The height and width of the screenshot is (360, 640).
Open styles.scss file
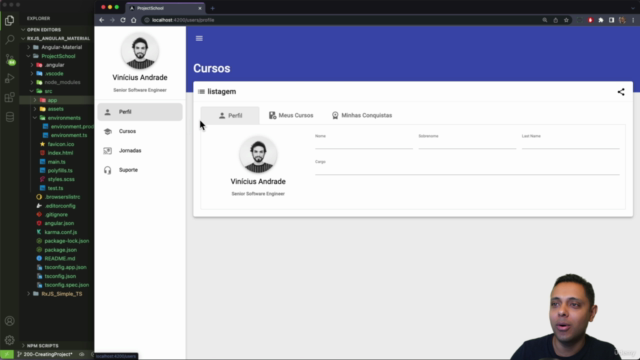click(61, 179)
